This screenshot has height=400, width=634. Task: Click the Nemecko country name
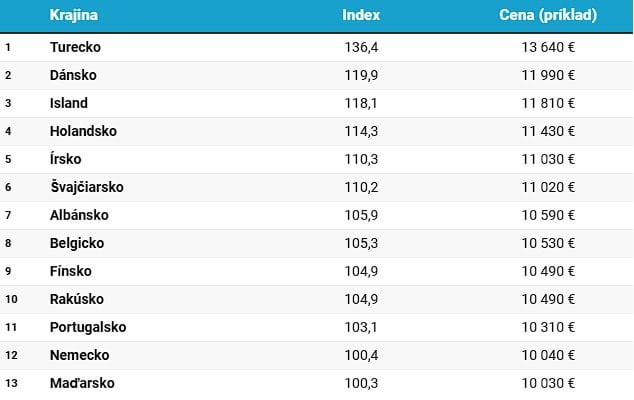tap(79, 355)
